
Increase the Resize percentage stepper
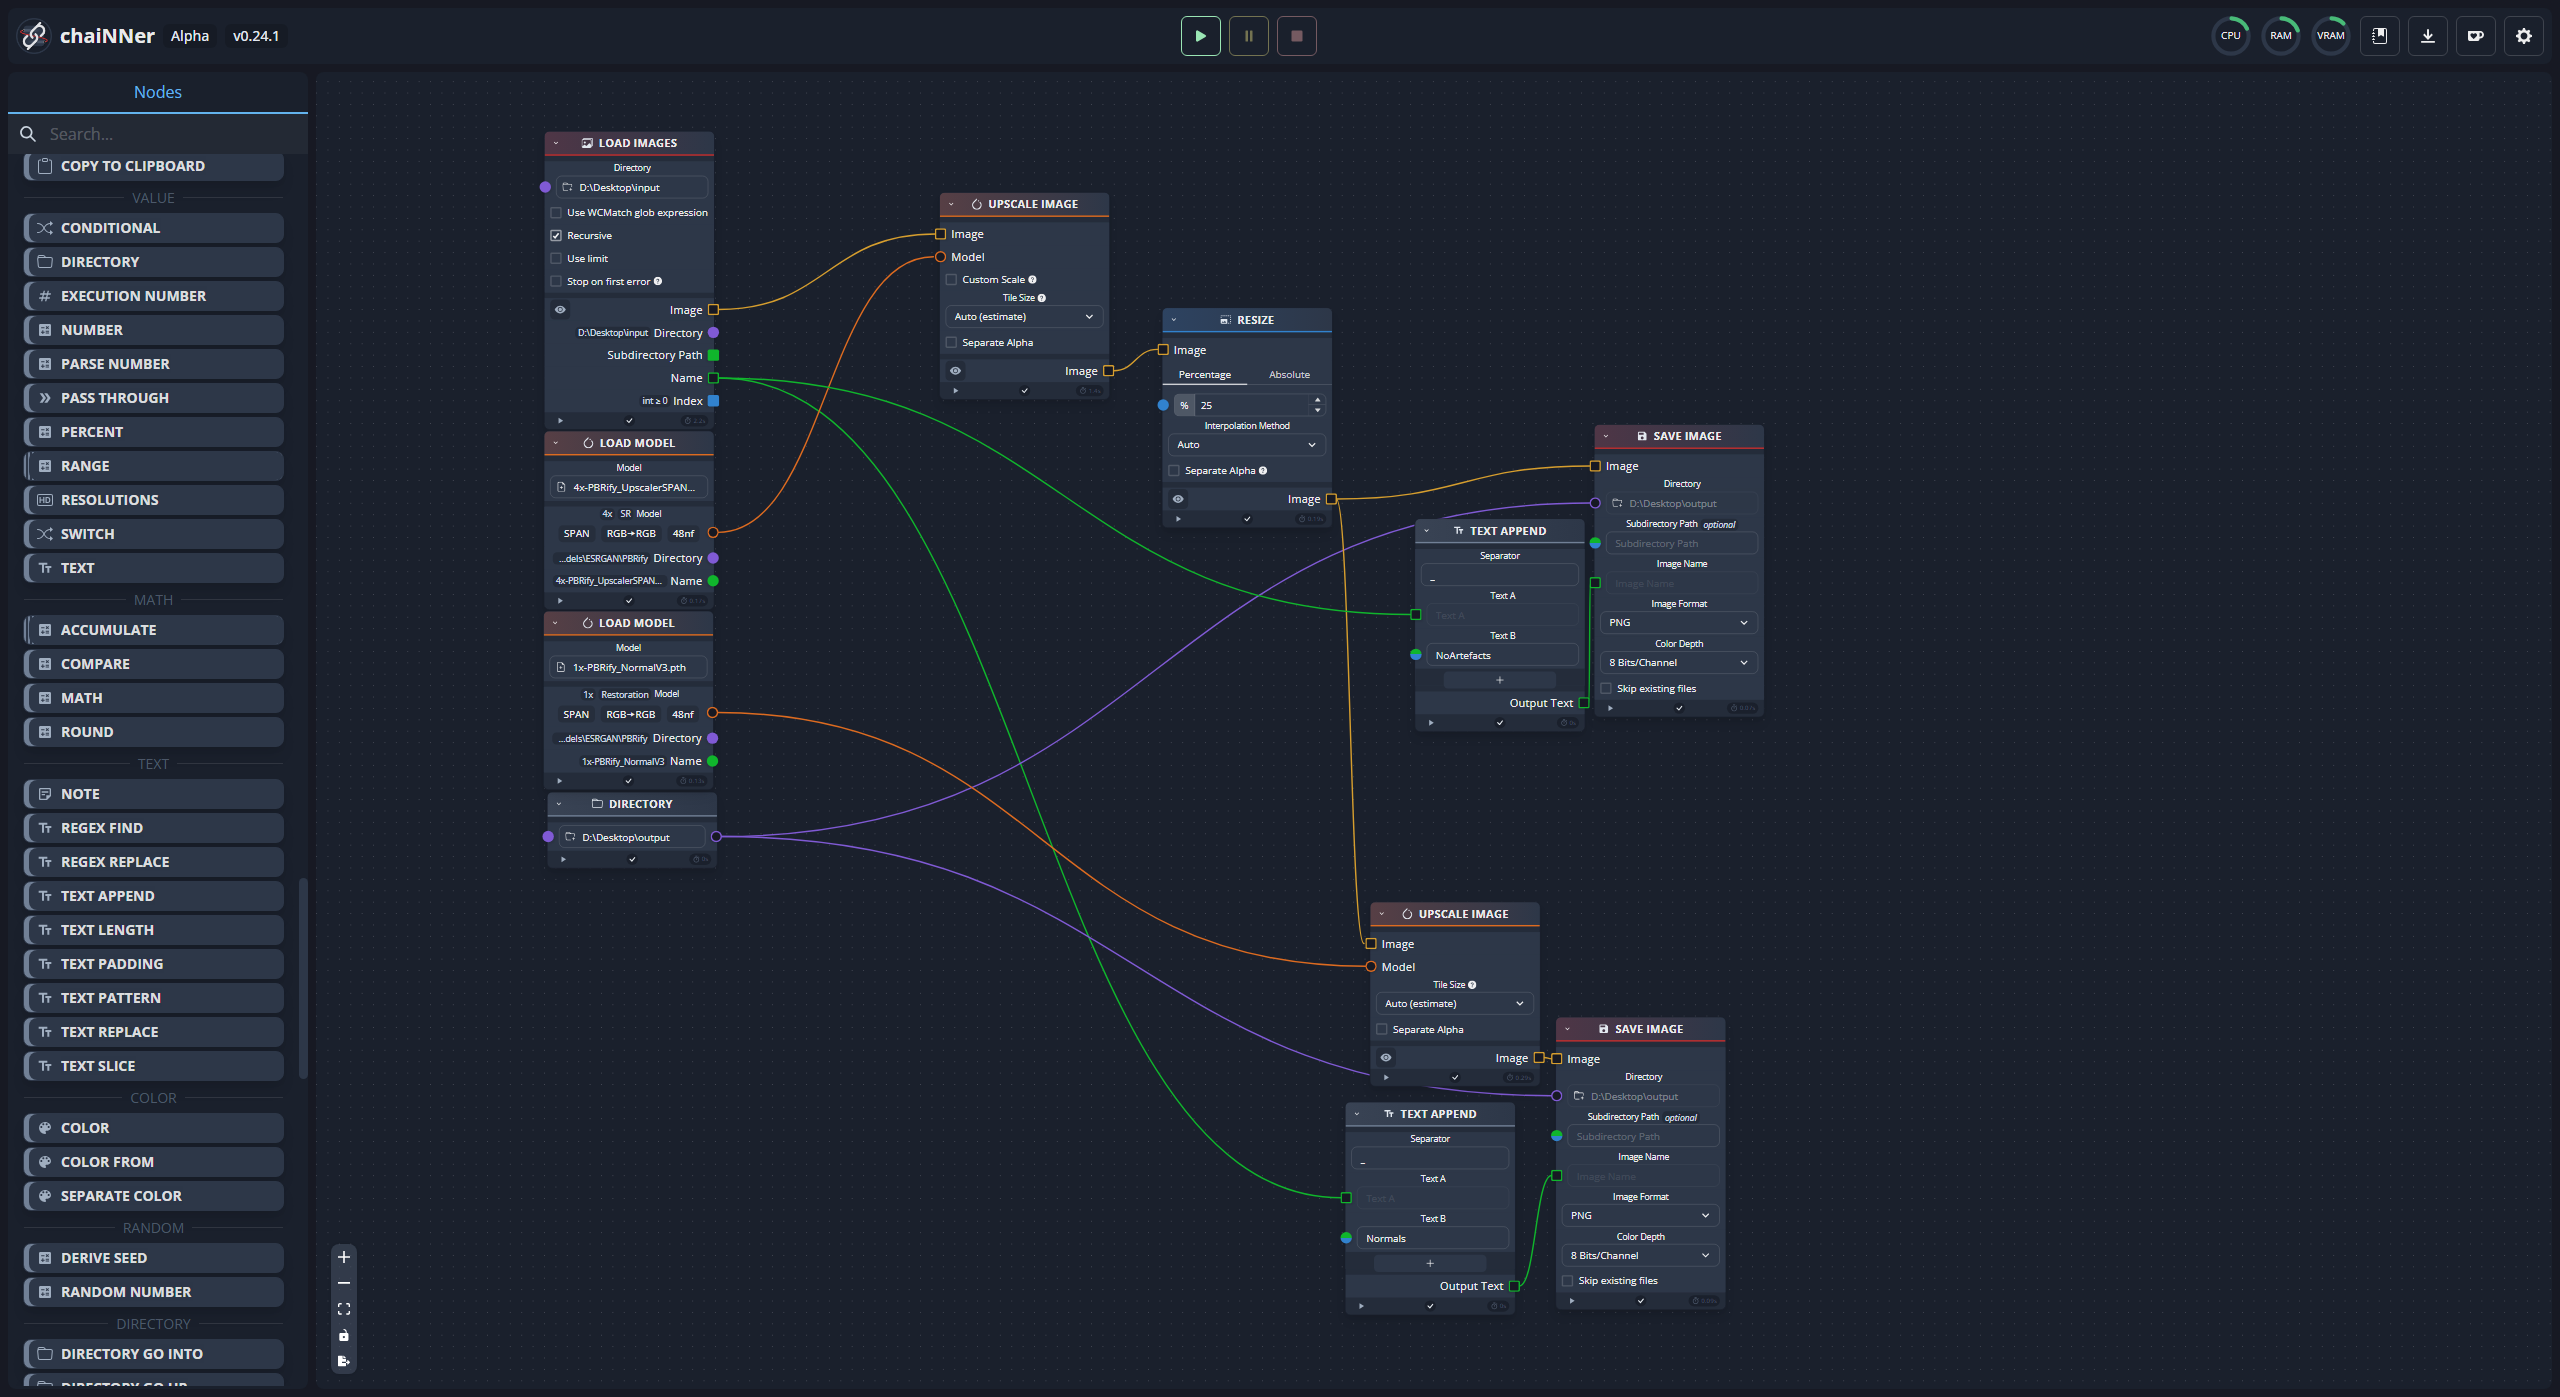tap(1317, 400)
